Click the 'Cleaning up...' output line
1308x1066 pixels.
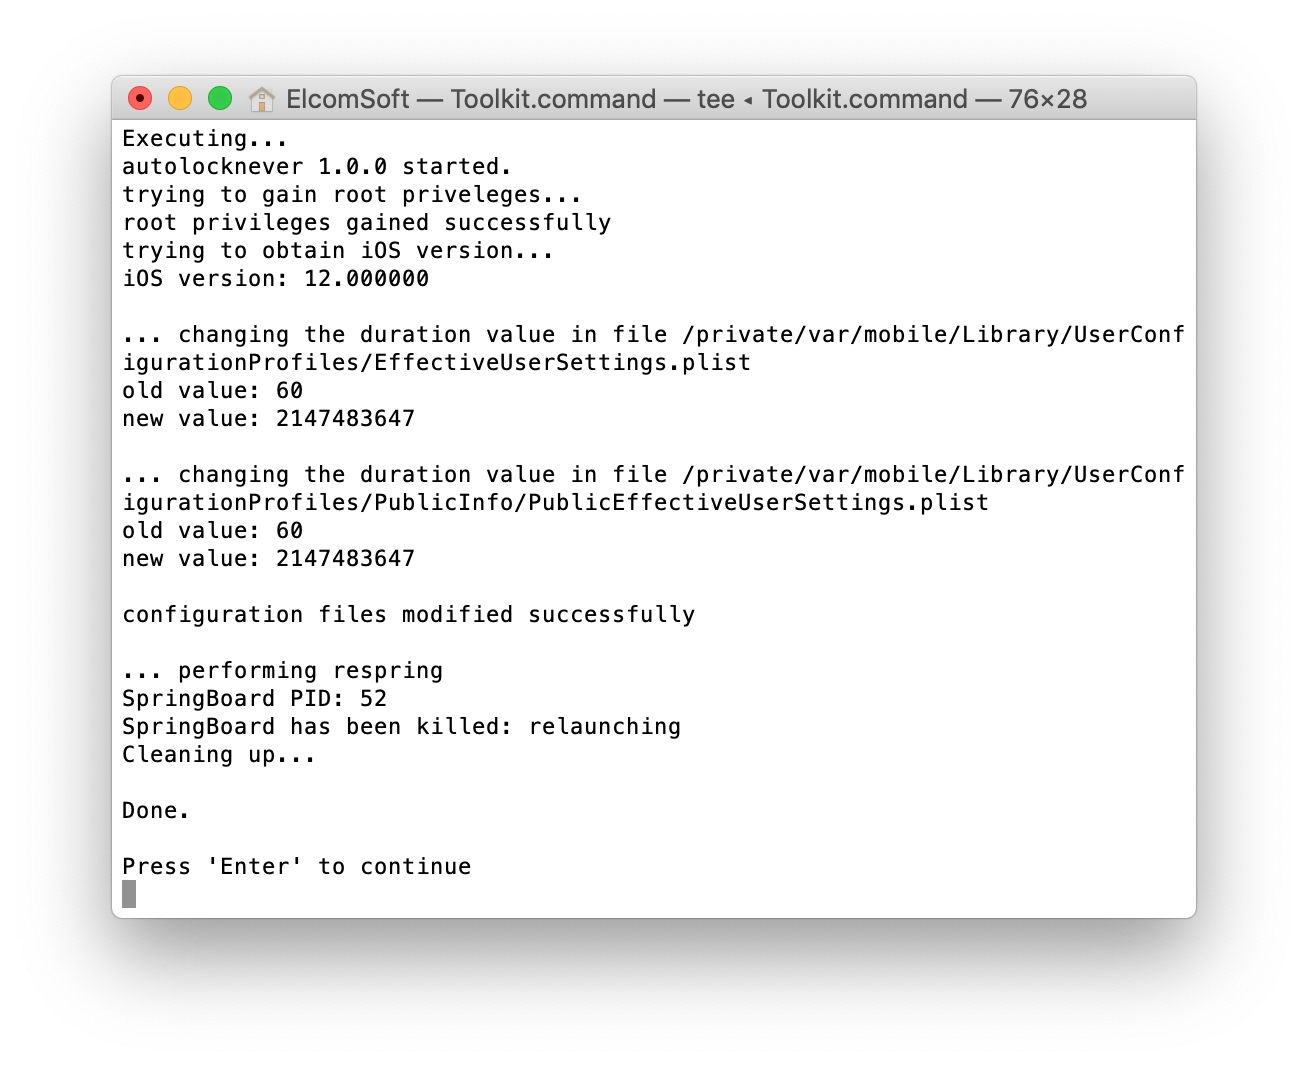(219, 754)
